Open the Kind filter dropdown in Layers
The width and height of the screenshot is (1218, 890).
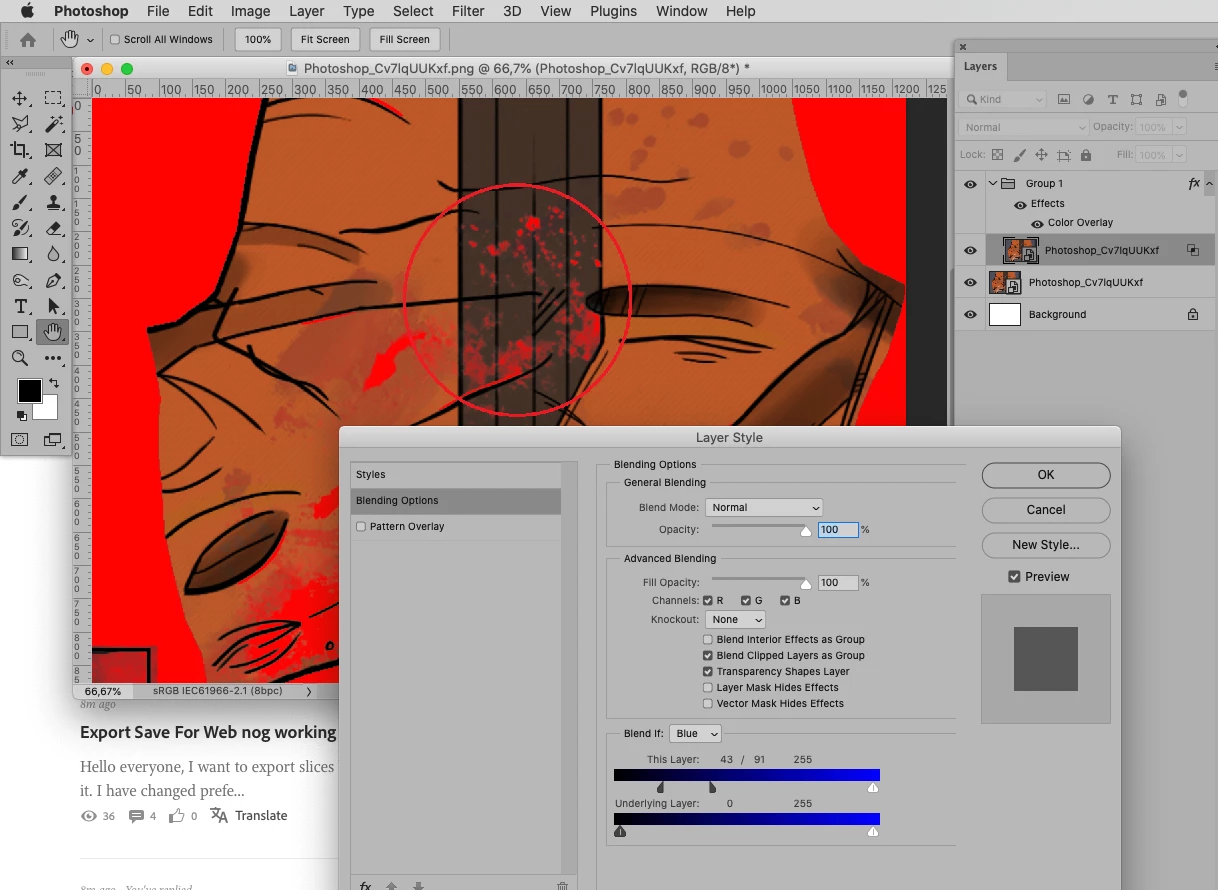pyautogui.click(x=1003, y=99)
